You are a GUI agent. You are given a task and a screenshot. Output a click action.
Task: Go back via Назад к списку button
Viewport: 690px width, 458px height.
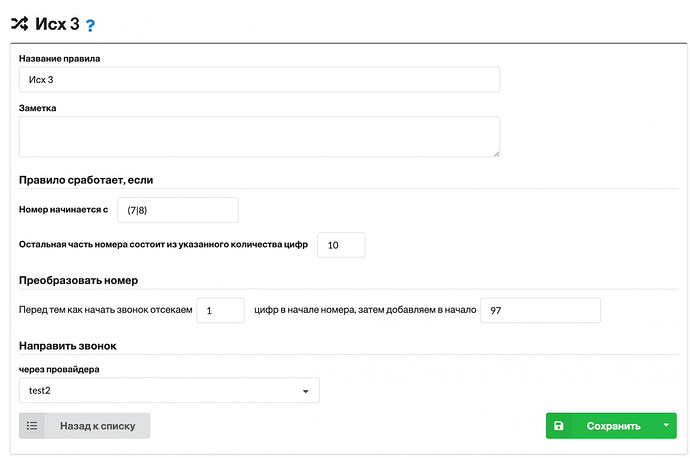pyautogui.click(x=84, y=425)
